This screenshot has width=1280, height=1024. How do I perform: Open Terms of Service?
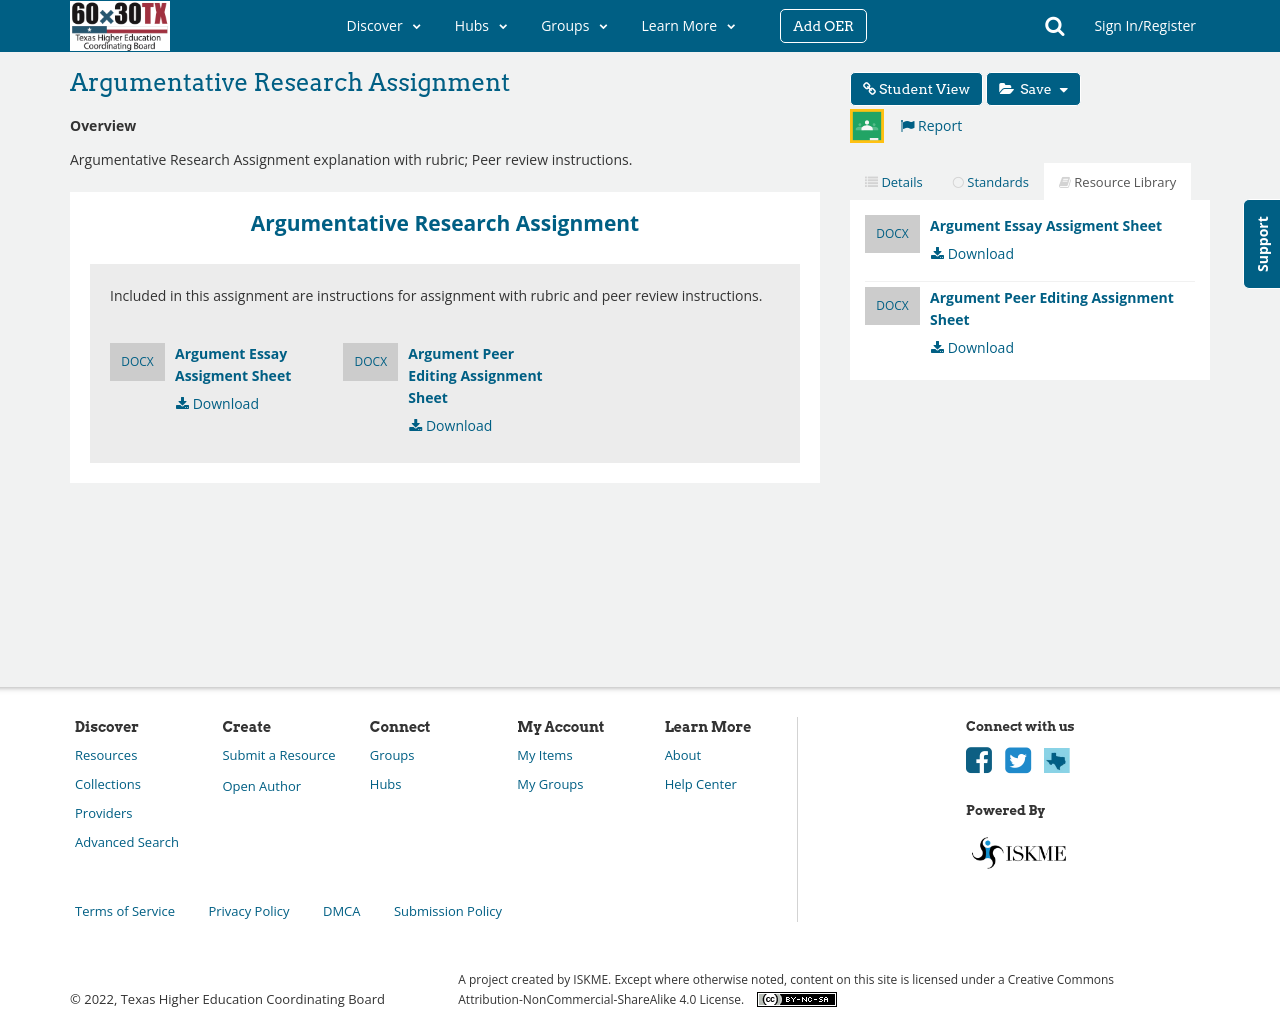(x=125, y=912)
